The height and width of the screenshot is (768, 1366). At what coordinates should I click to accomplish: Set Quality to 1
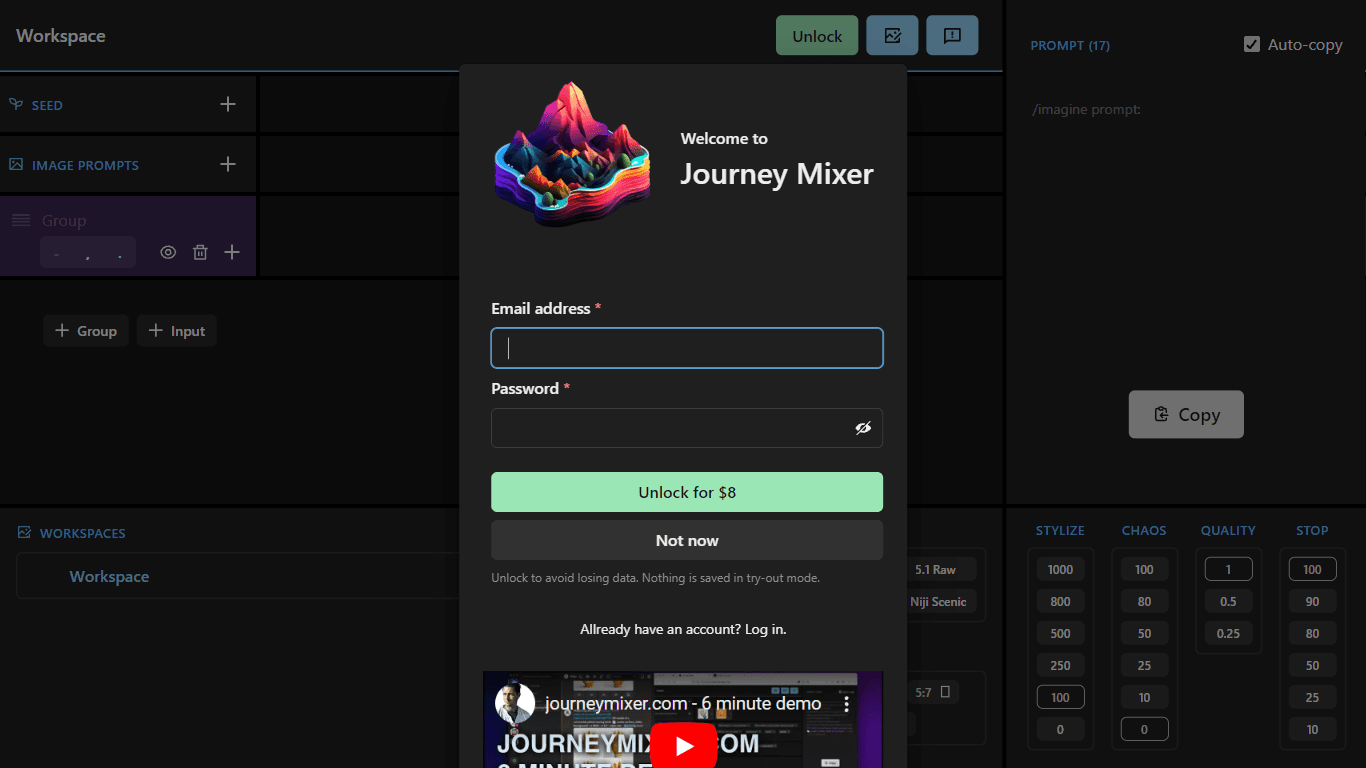tap(1228, 570)
